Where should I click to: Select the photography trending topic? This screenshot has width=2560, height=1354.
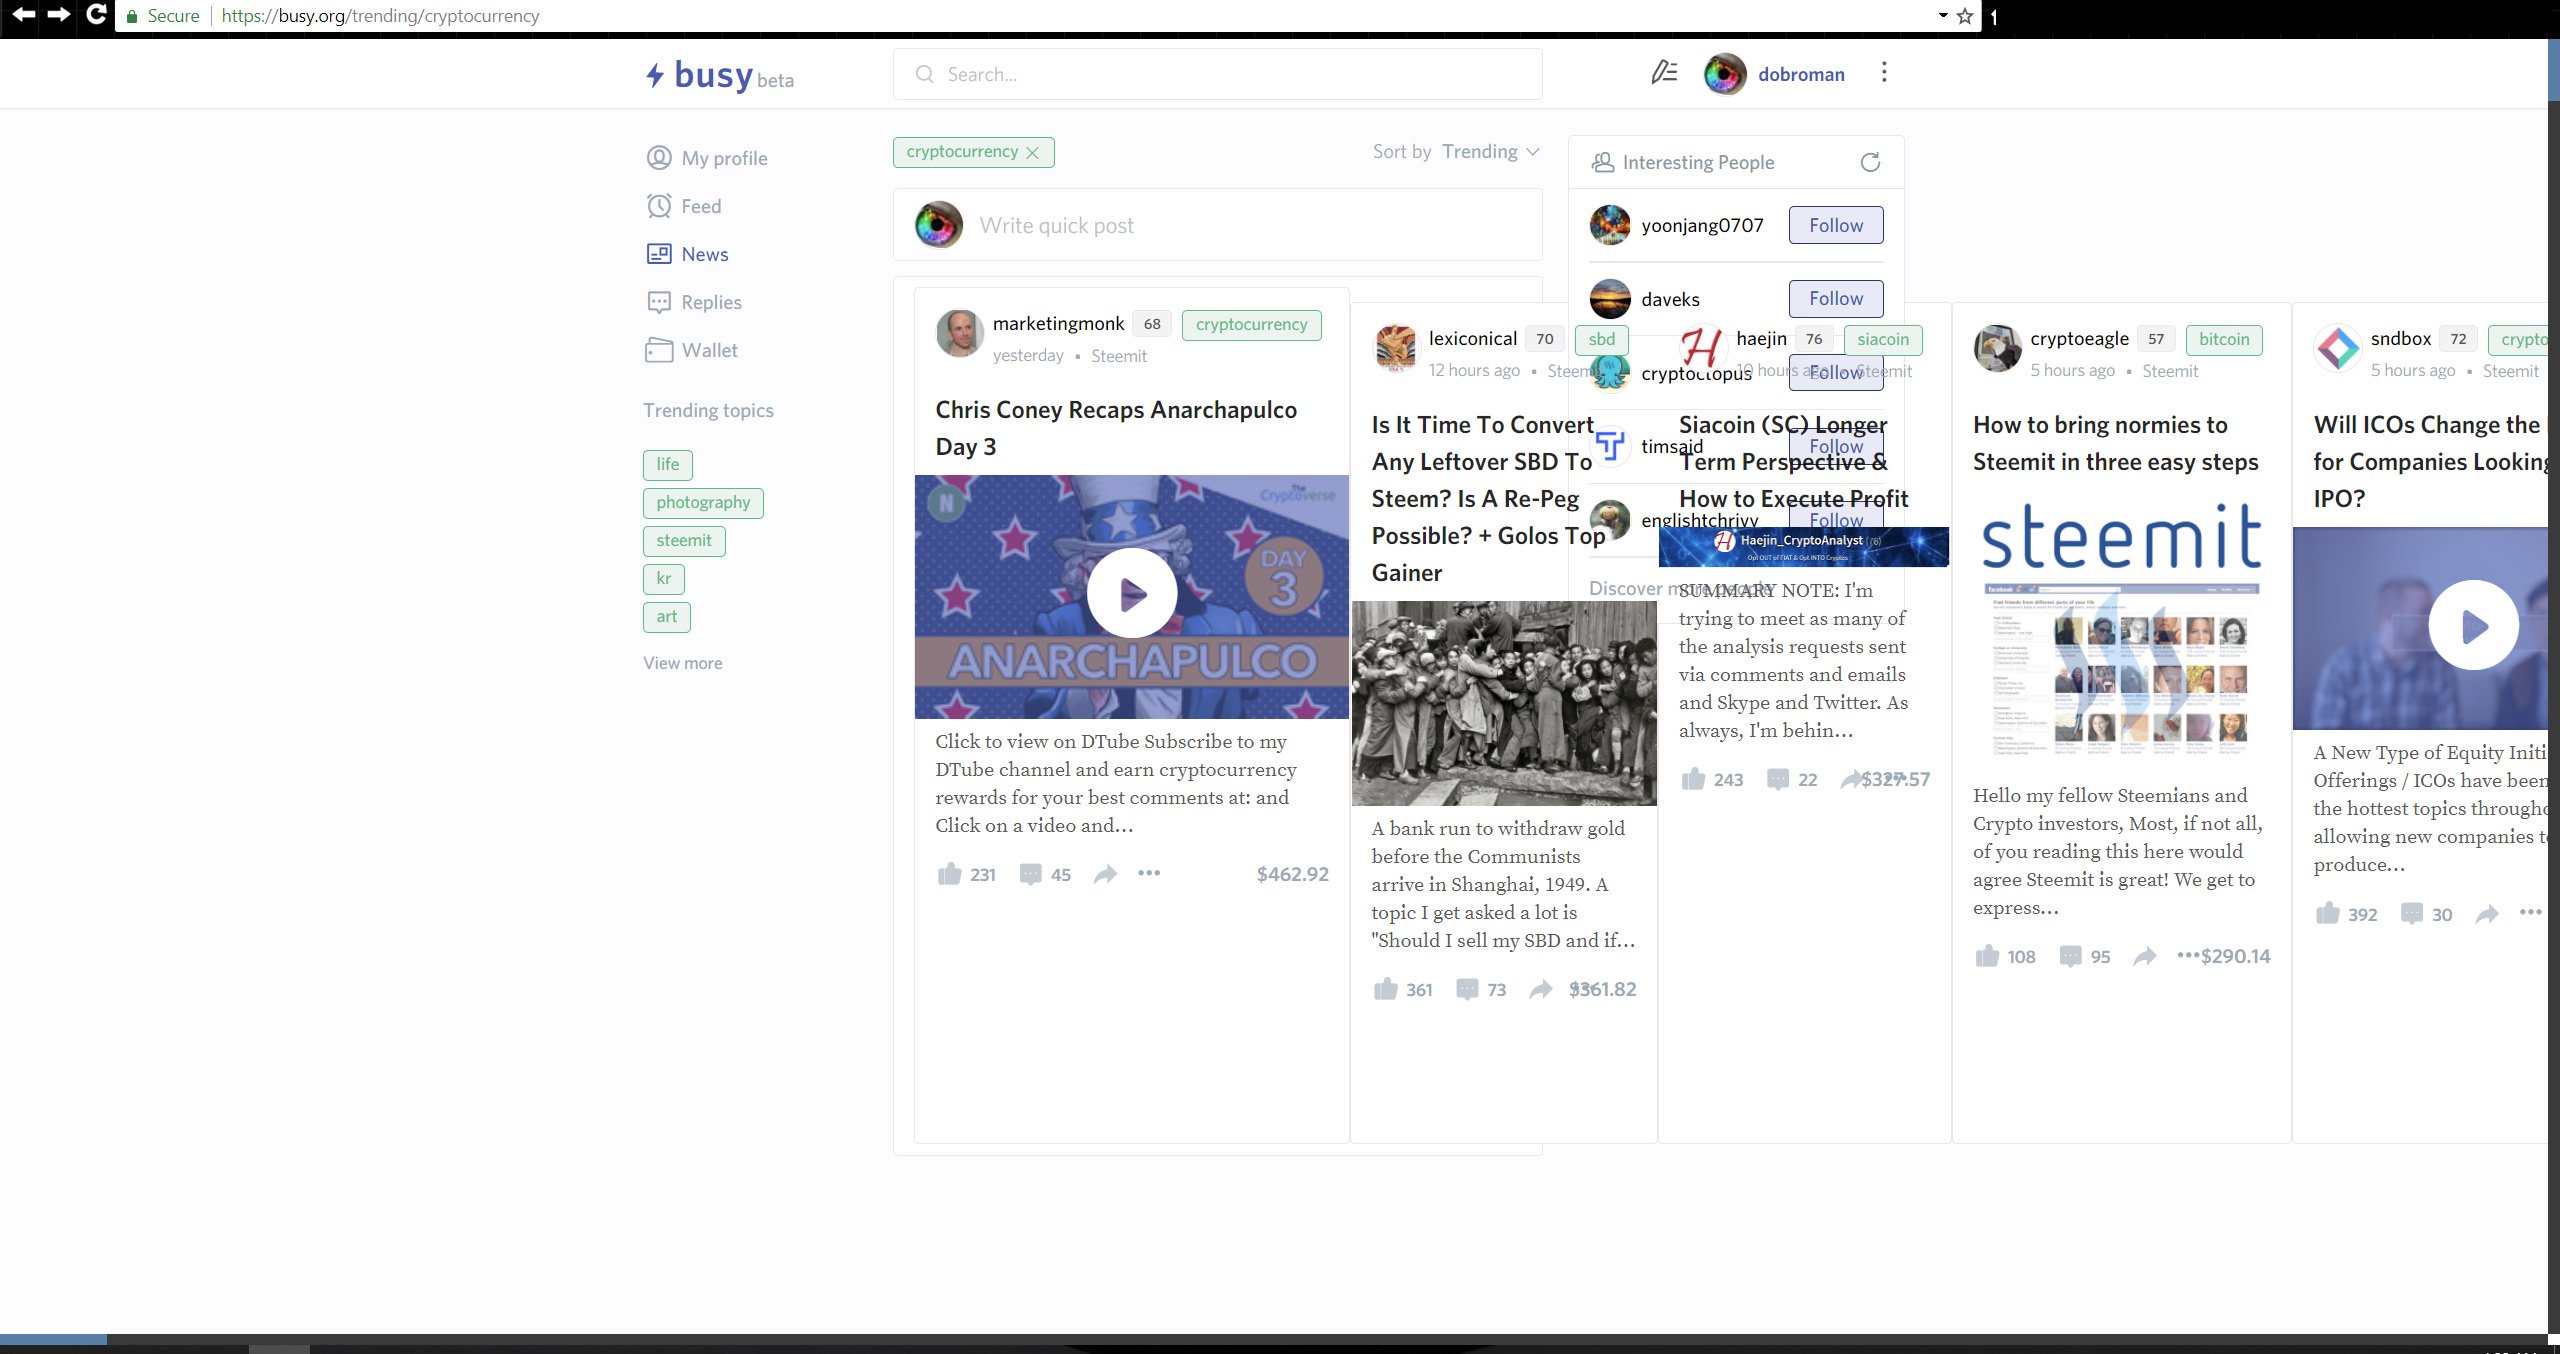point(703,502)
